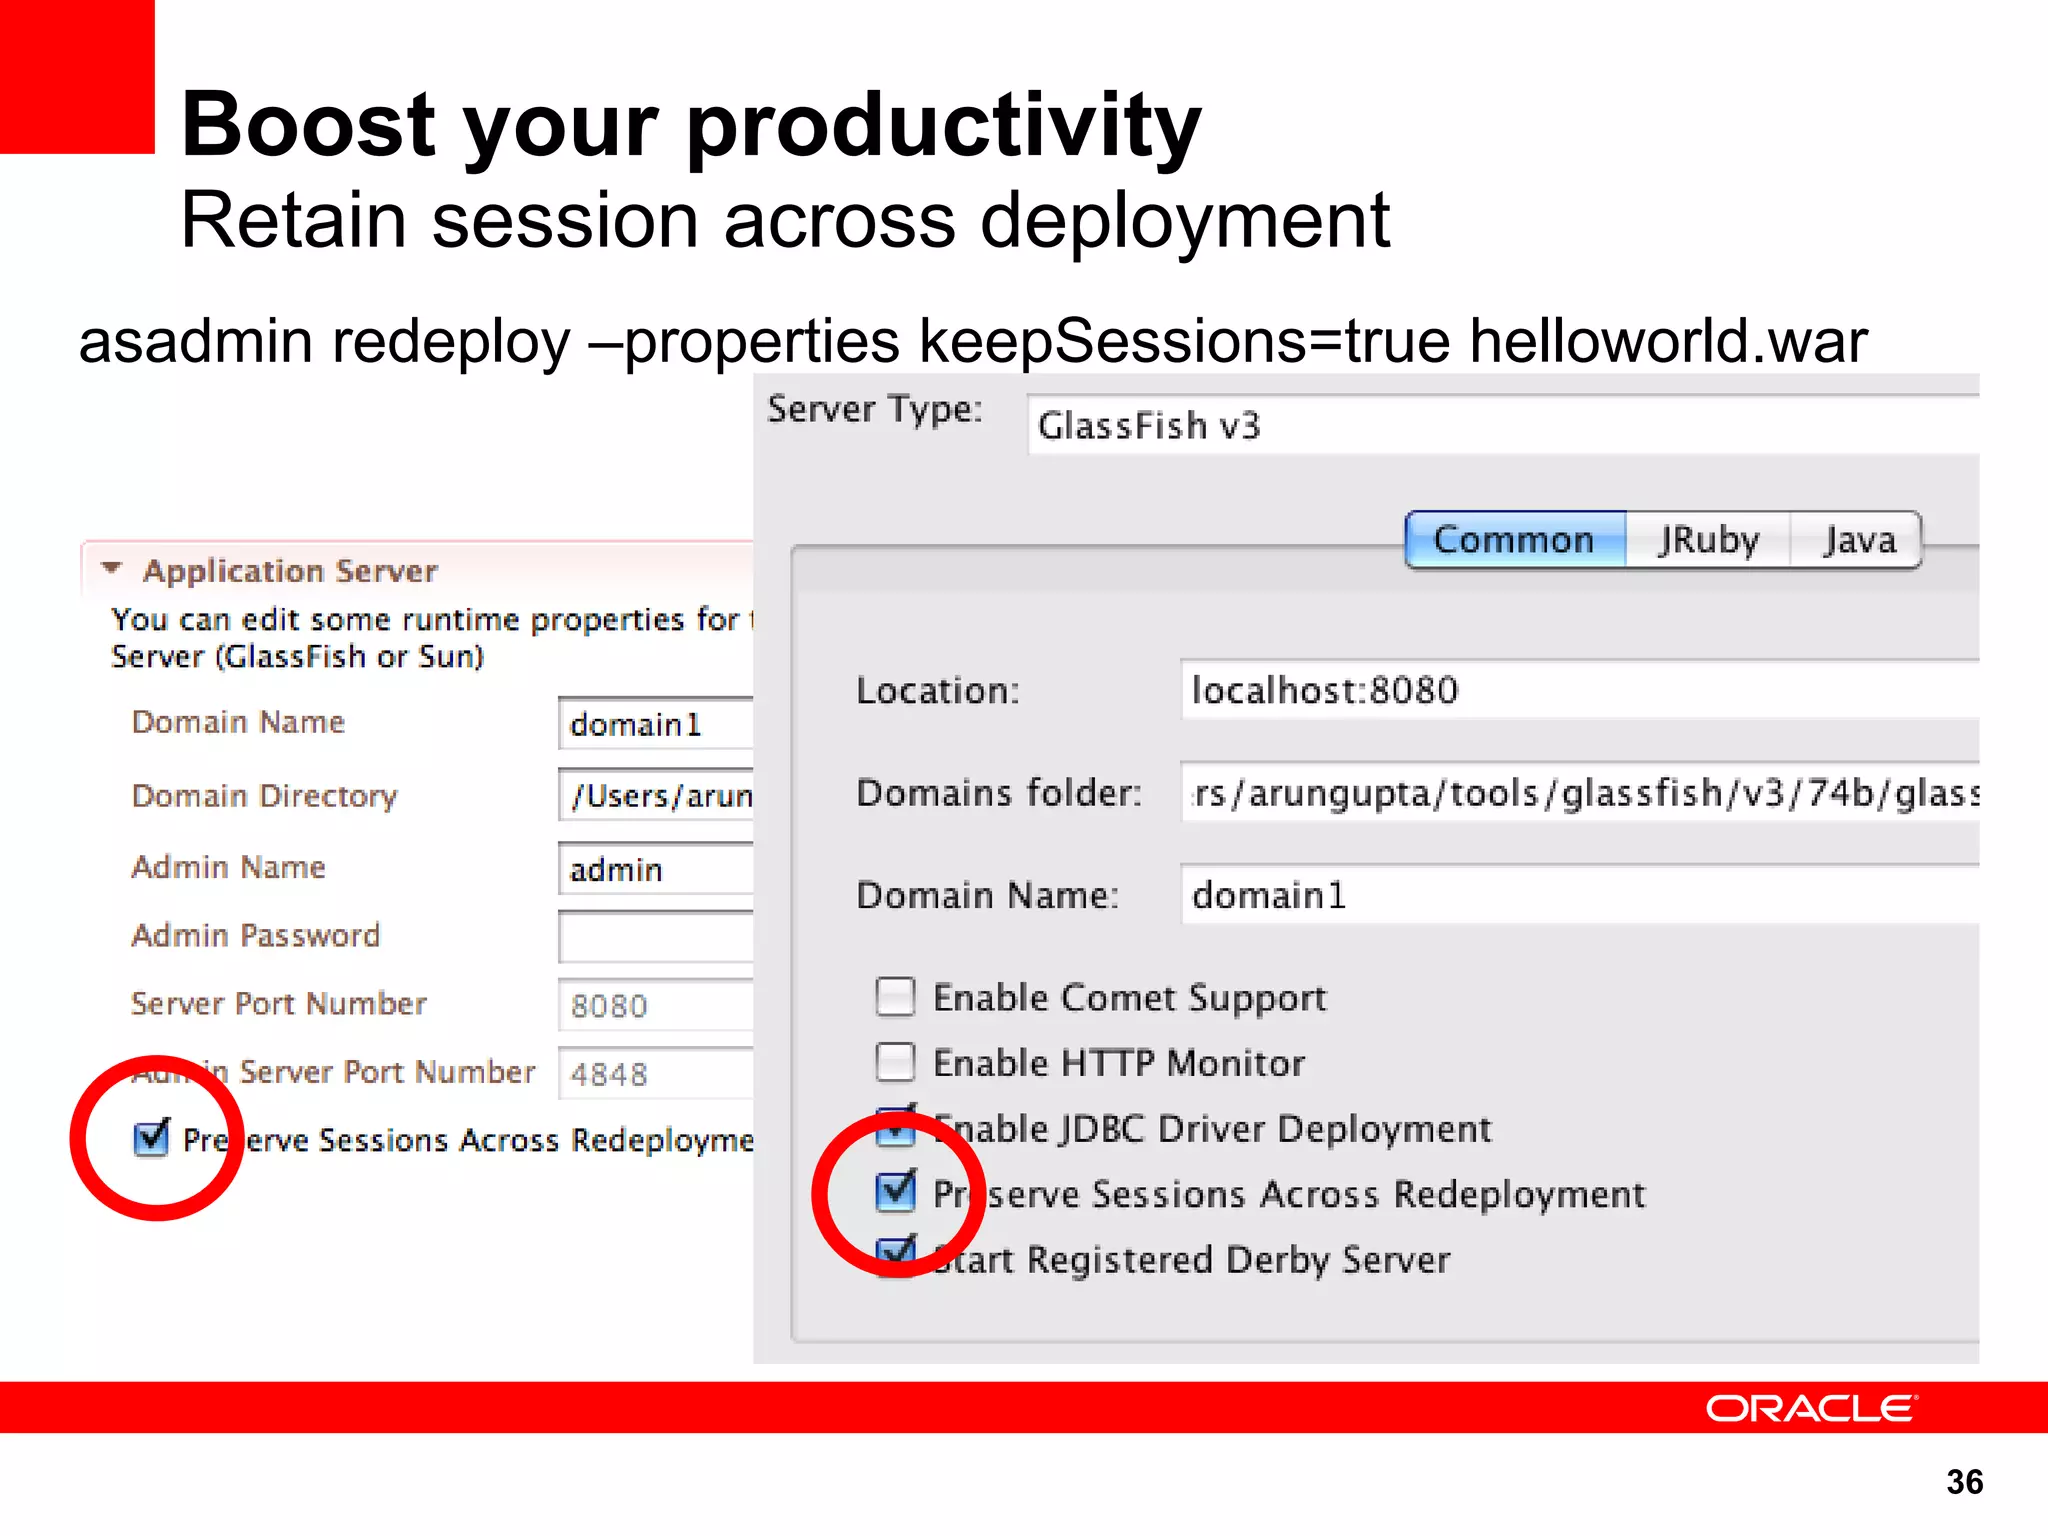This screenshot has width=2048, height=1536.
Task: Click left panel Domain Name field
Action: pyautogui.click(x=656, y=724)
